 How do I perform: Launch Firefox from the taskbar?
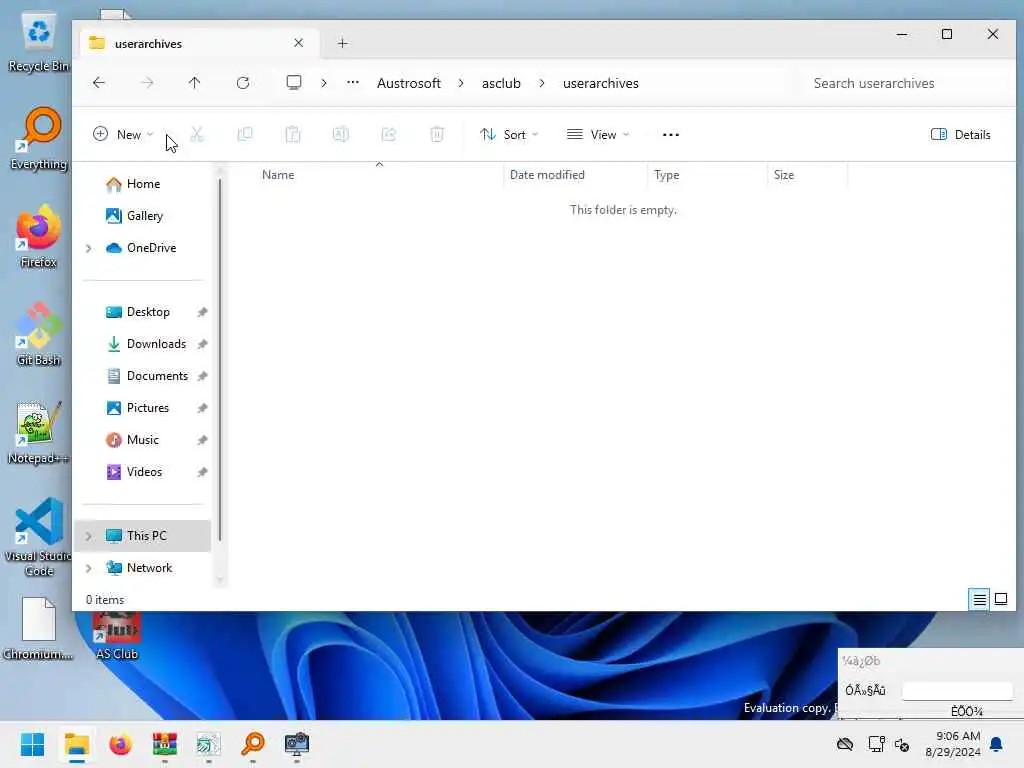(x=120, y=744)
